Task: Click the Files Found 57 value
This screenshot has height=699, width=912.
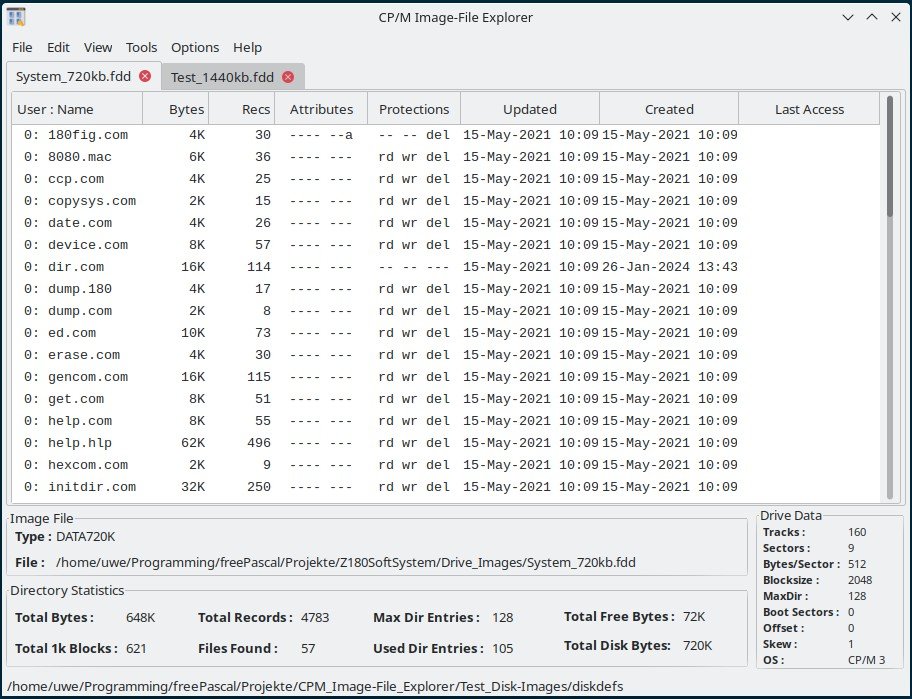Action: click(308, 648)
